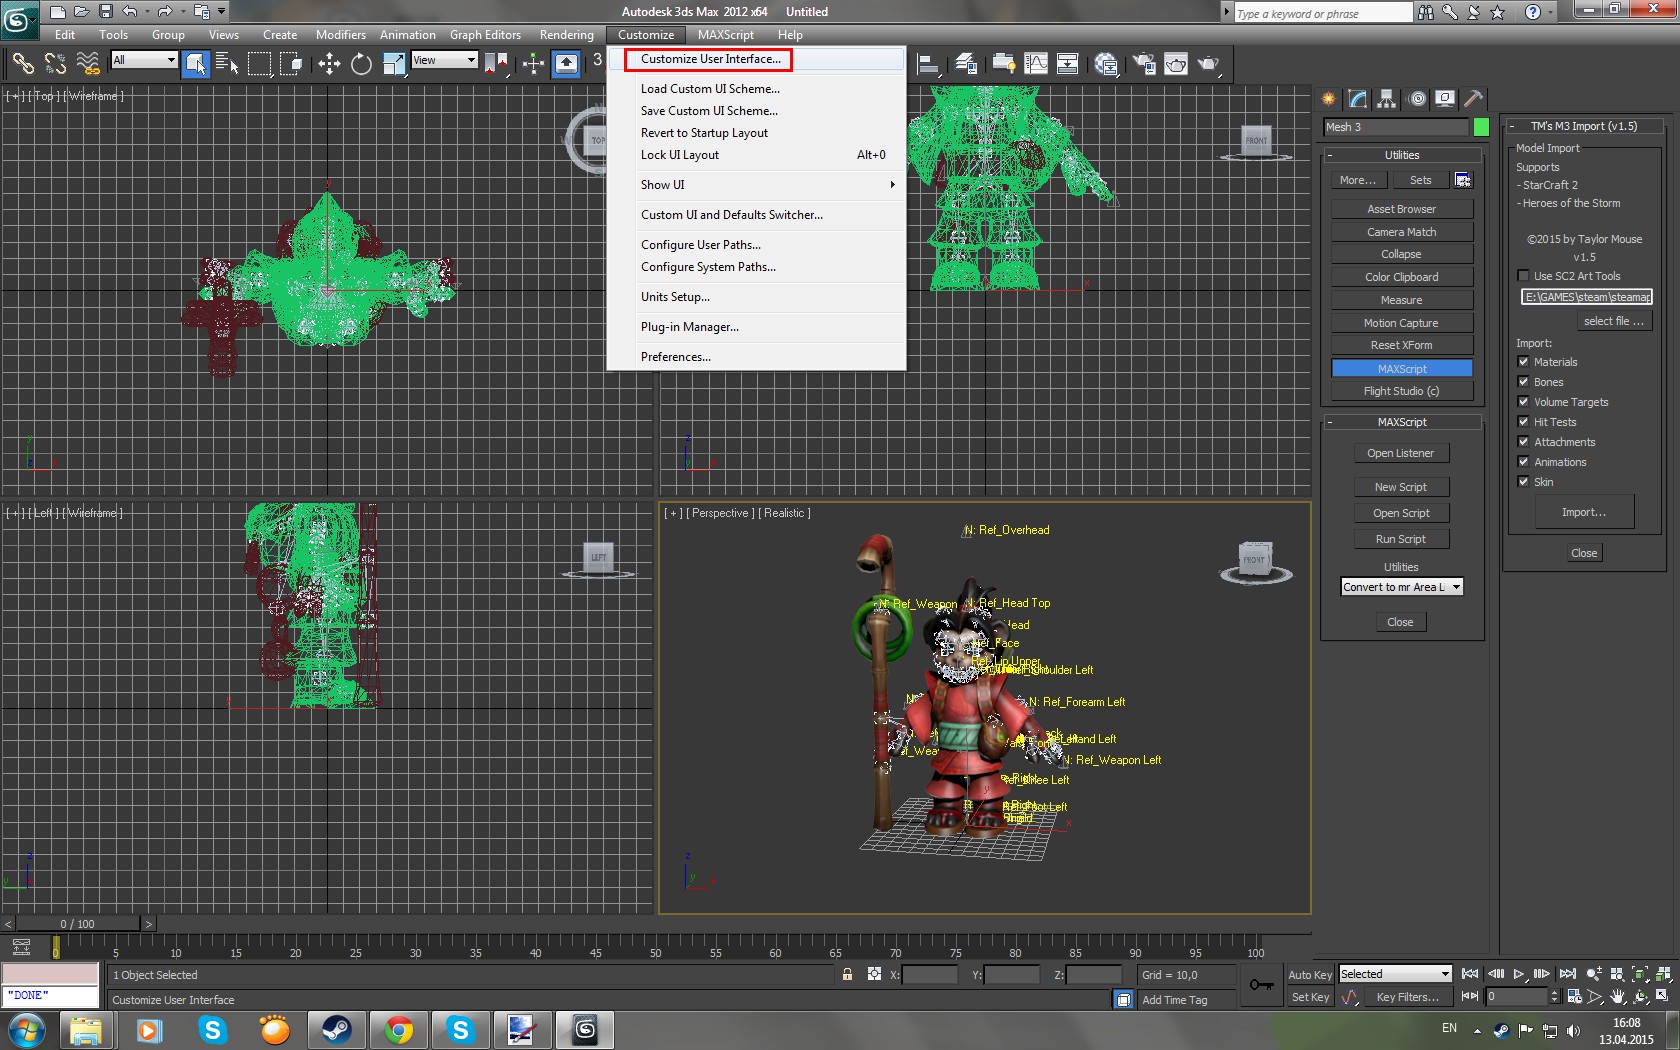The height and width of the screenshot is (1050, 1680).
Task: Uncheck the Attachments checkbox
Action: click(1523, 442)
